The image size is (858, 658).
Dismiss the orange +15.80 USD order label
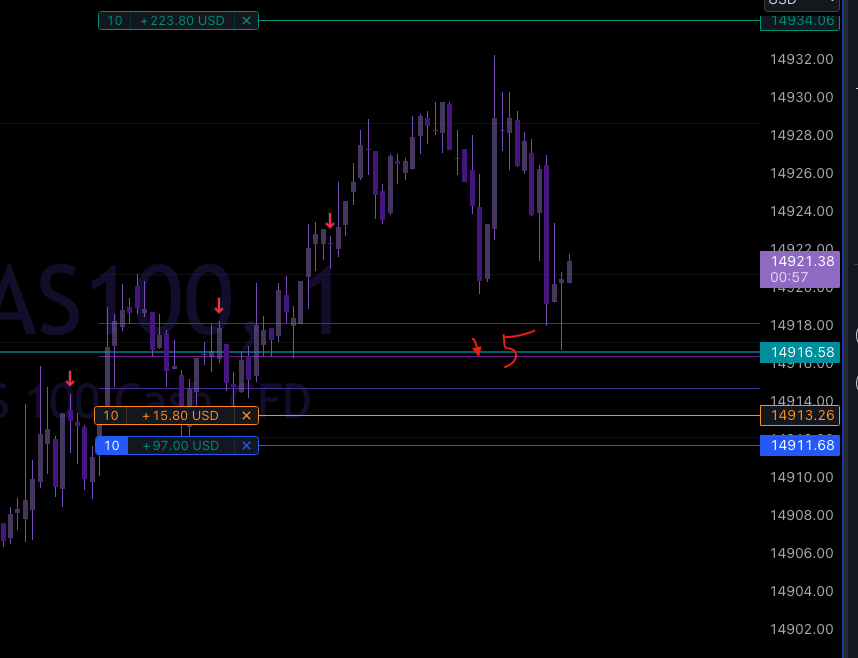click(246, 415)
